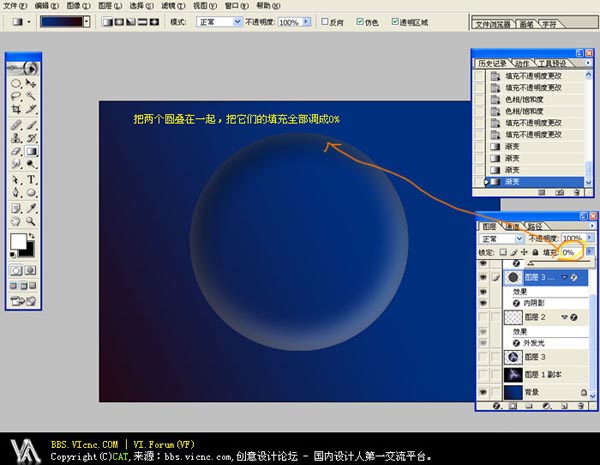Select the Eraser tool
The height and width of the screenshot is (465, 600).
[x=16, y=151]
